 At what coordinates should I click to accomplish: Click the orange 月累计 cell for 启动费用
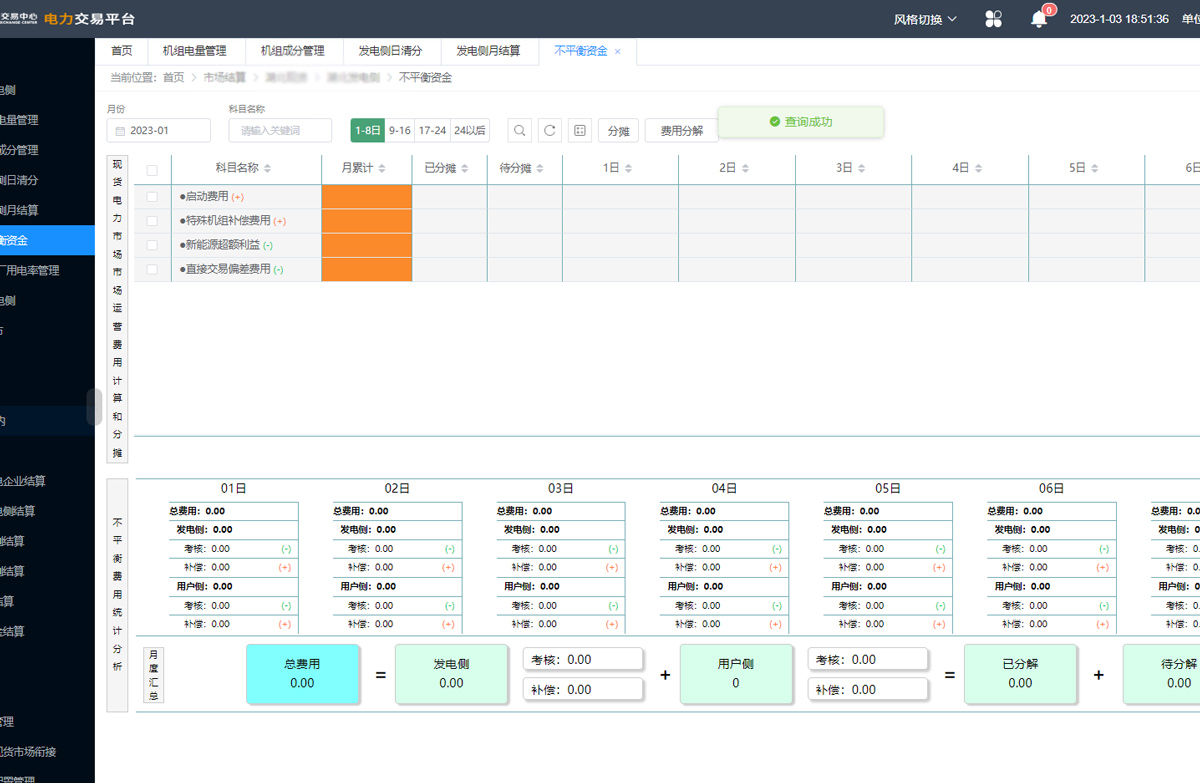(x=367, y=197)
